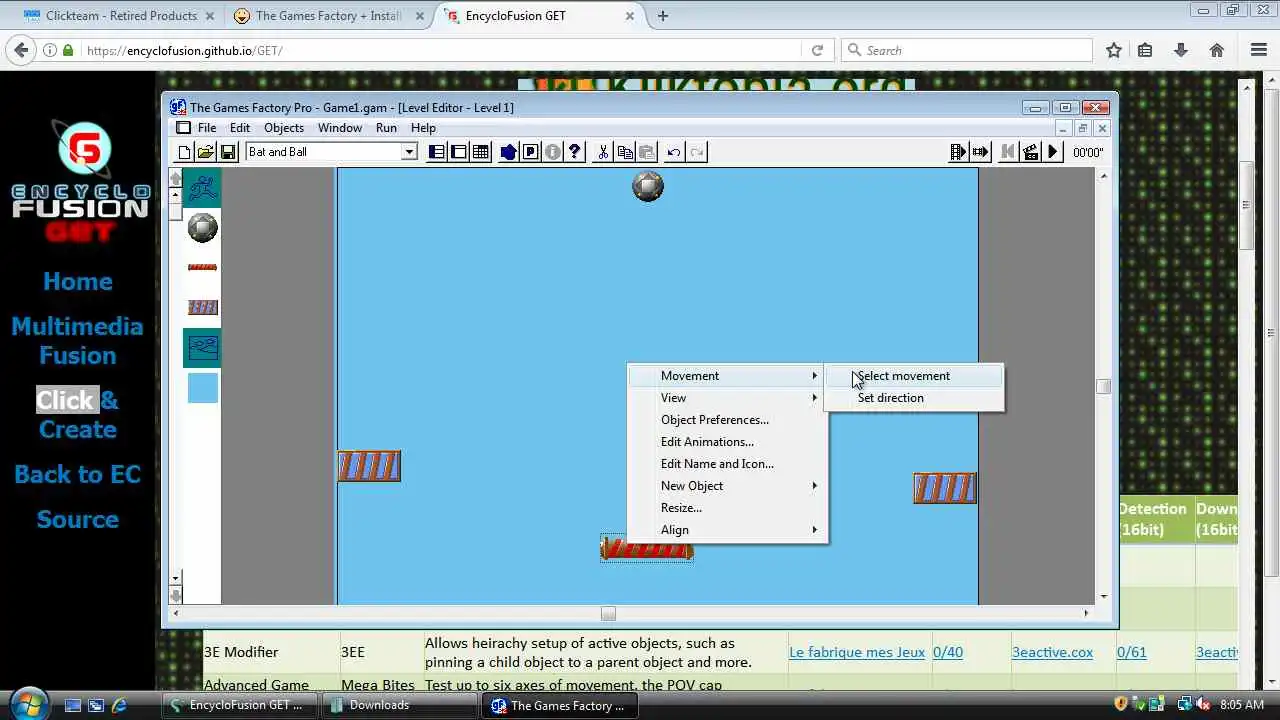
Task: Pick the striped brick object in palette
Action: click(202, 307)
